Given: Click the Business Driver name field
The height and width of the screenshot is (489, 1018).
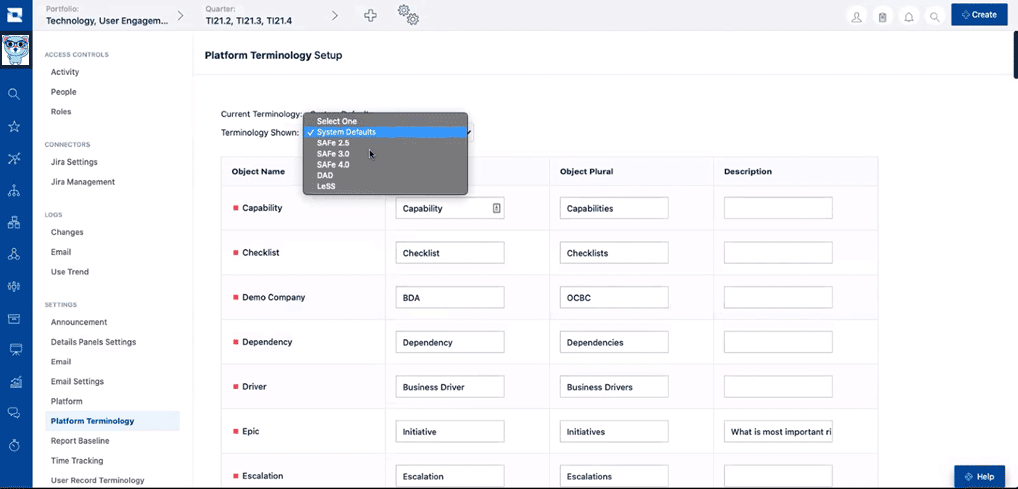Looking at the screenshot, I should pos(450,386).
